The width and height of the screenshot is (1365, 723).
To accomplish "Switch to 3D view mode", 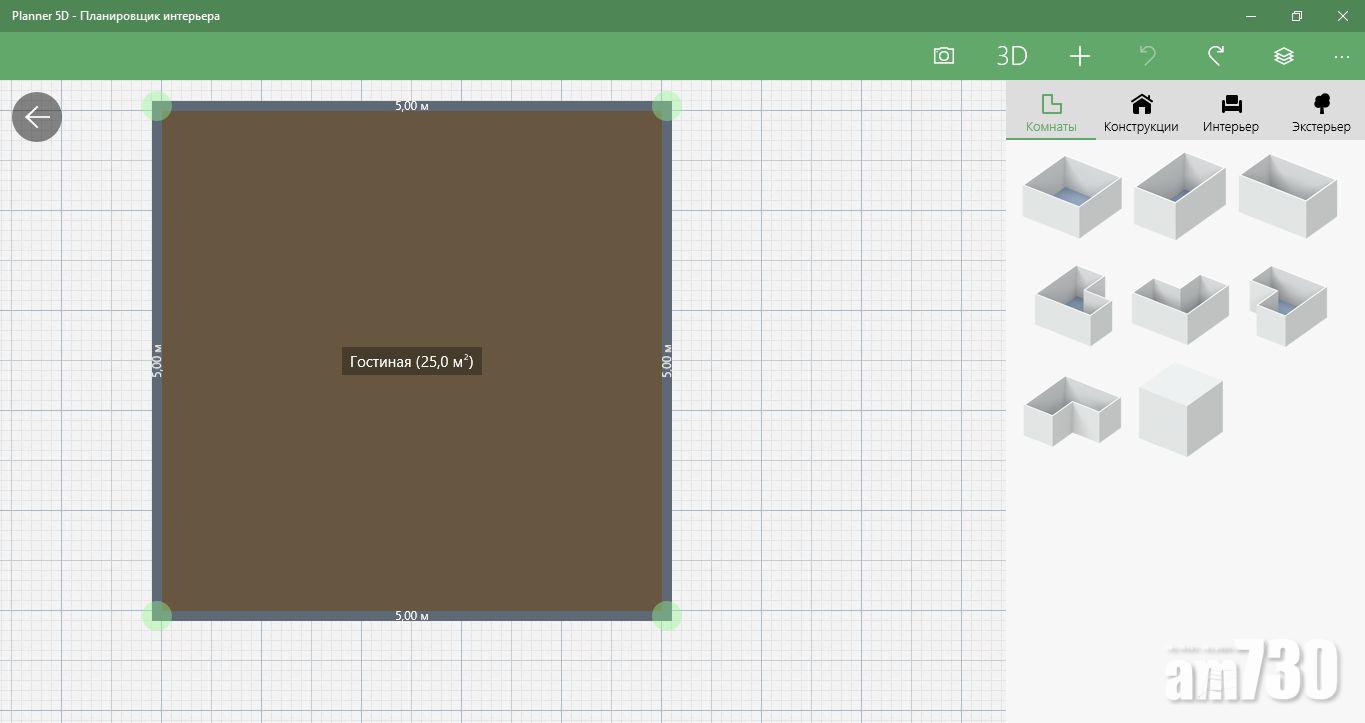I will coord(1011,56).
